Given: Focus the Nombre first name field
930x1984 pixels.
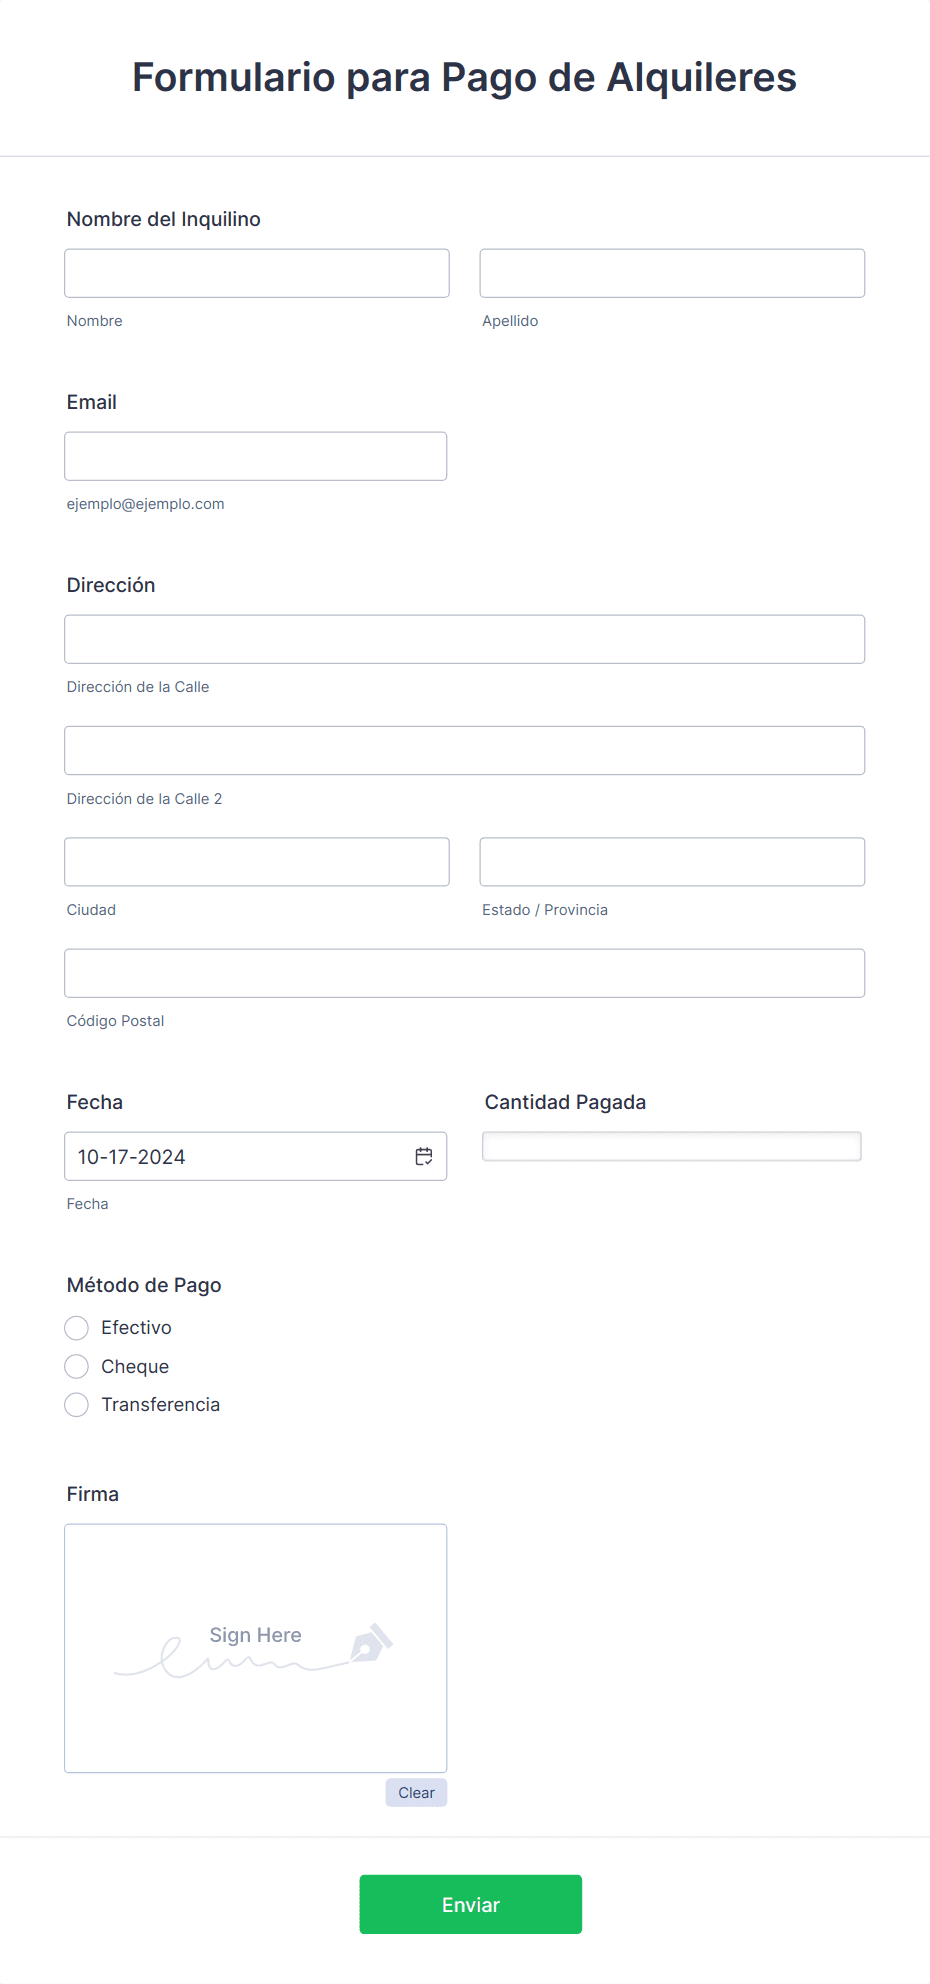Looking at the screenshot, I should coord(257,273).
